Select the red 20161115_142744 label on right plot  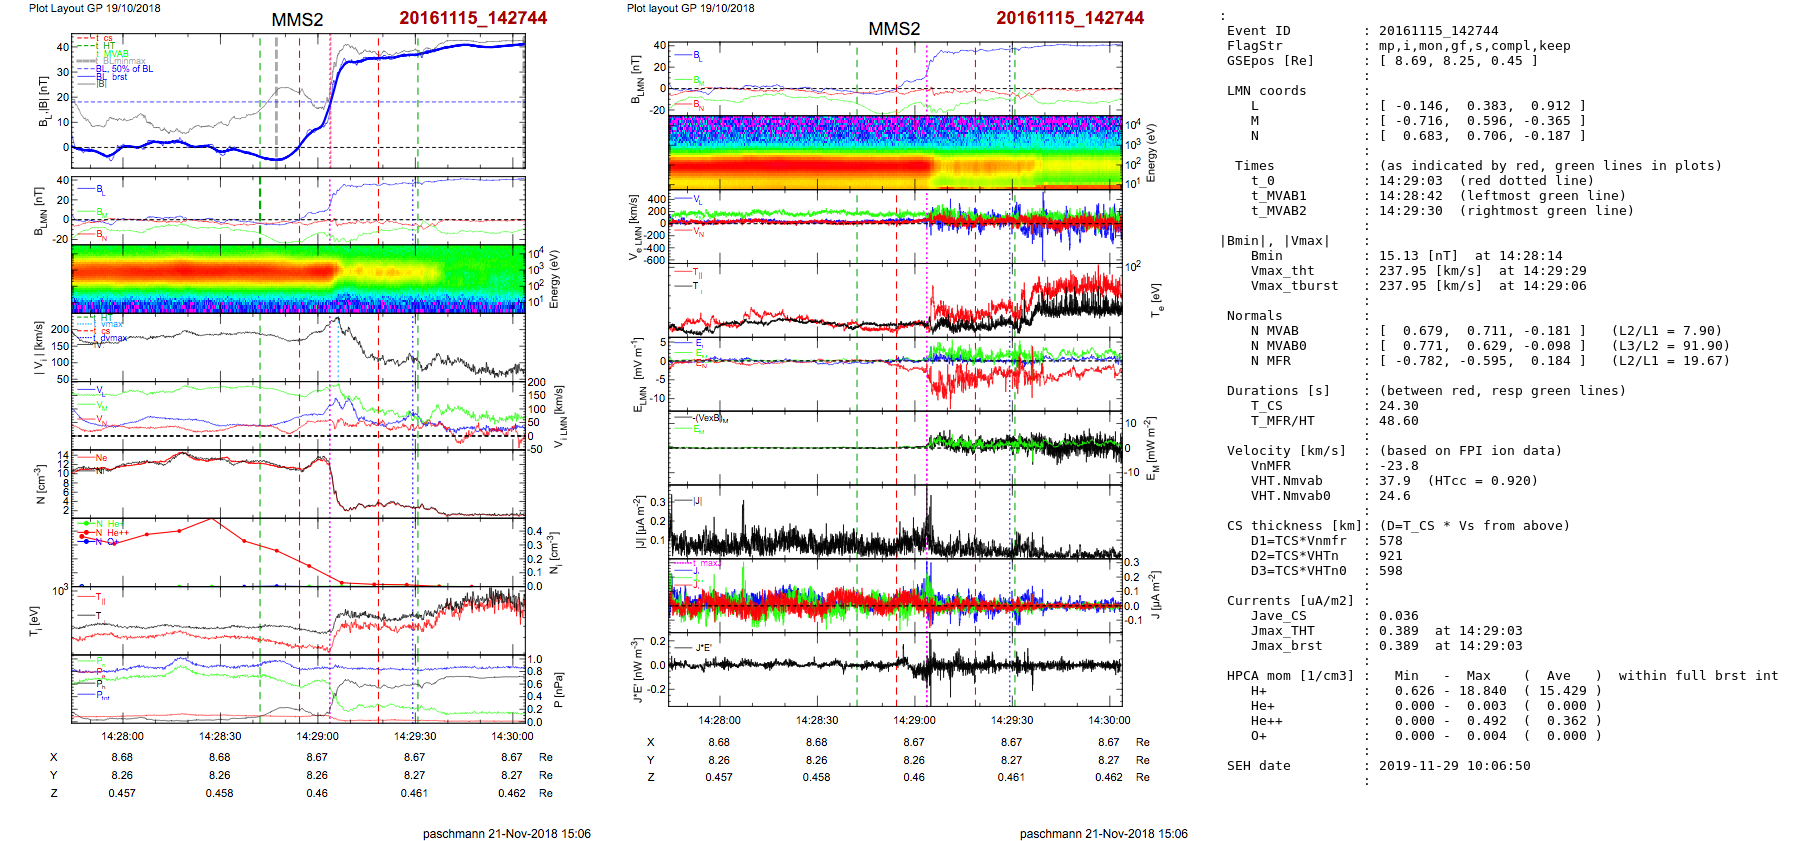coord(1069,18)
